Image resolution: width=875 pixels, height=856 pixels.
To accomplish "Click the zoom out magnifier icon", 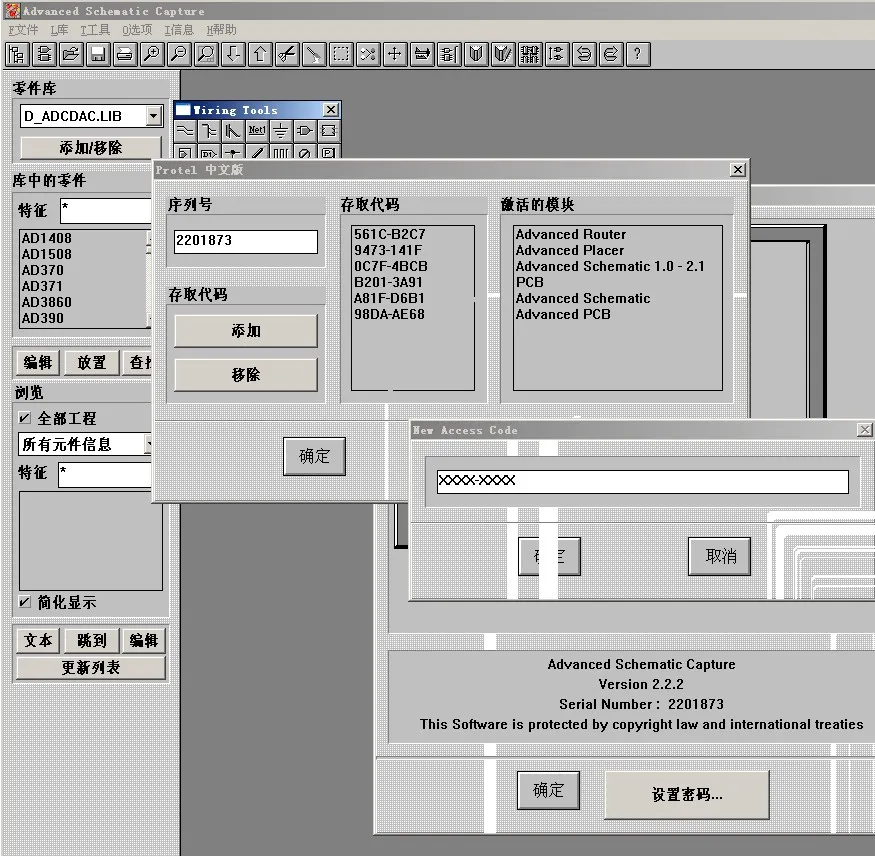I will click(179, 55).
